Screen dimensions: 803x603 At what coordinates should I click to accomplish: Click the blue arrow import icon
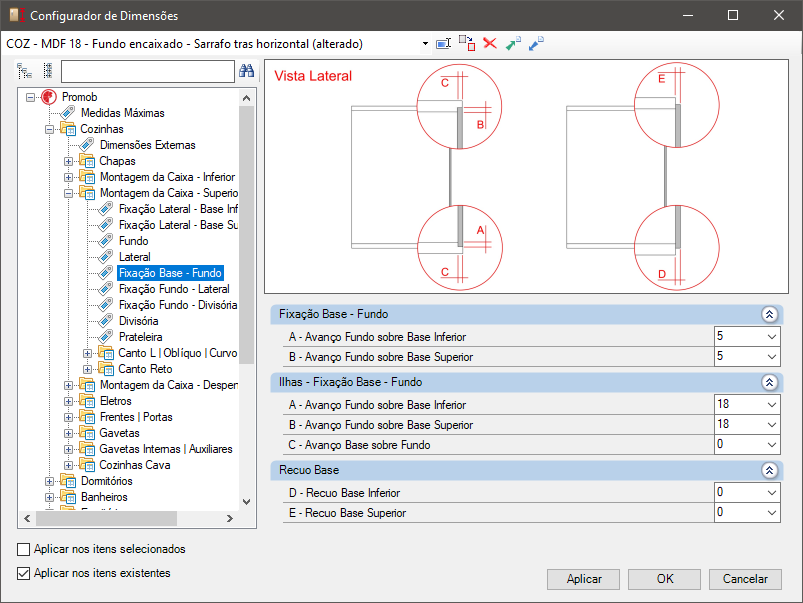(536, 44)
